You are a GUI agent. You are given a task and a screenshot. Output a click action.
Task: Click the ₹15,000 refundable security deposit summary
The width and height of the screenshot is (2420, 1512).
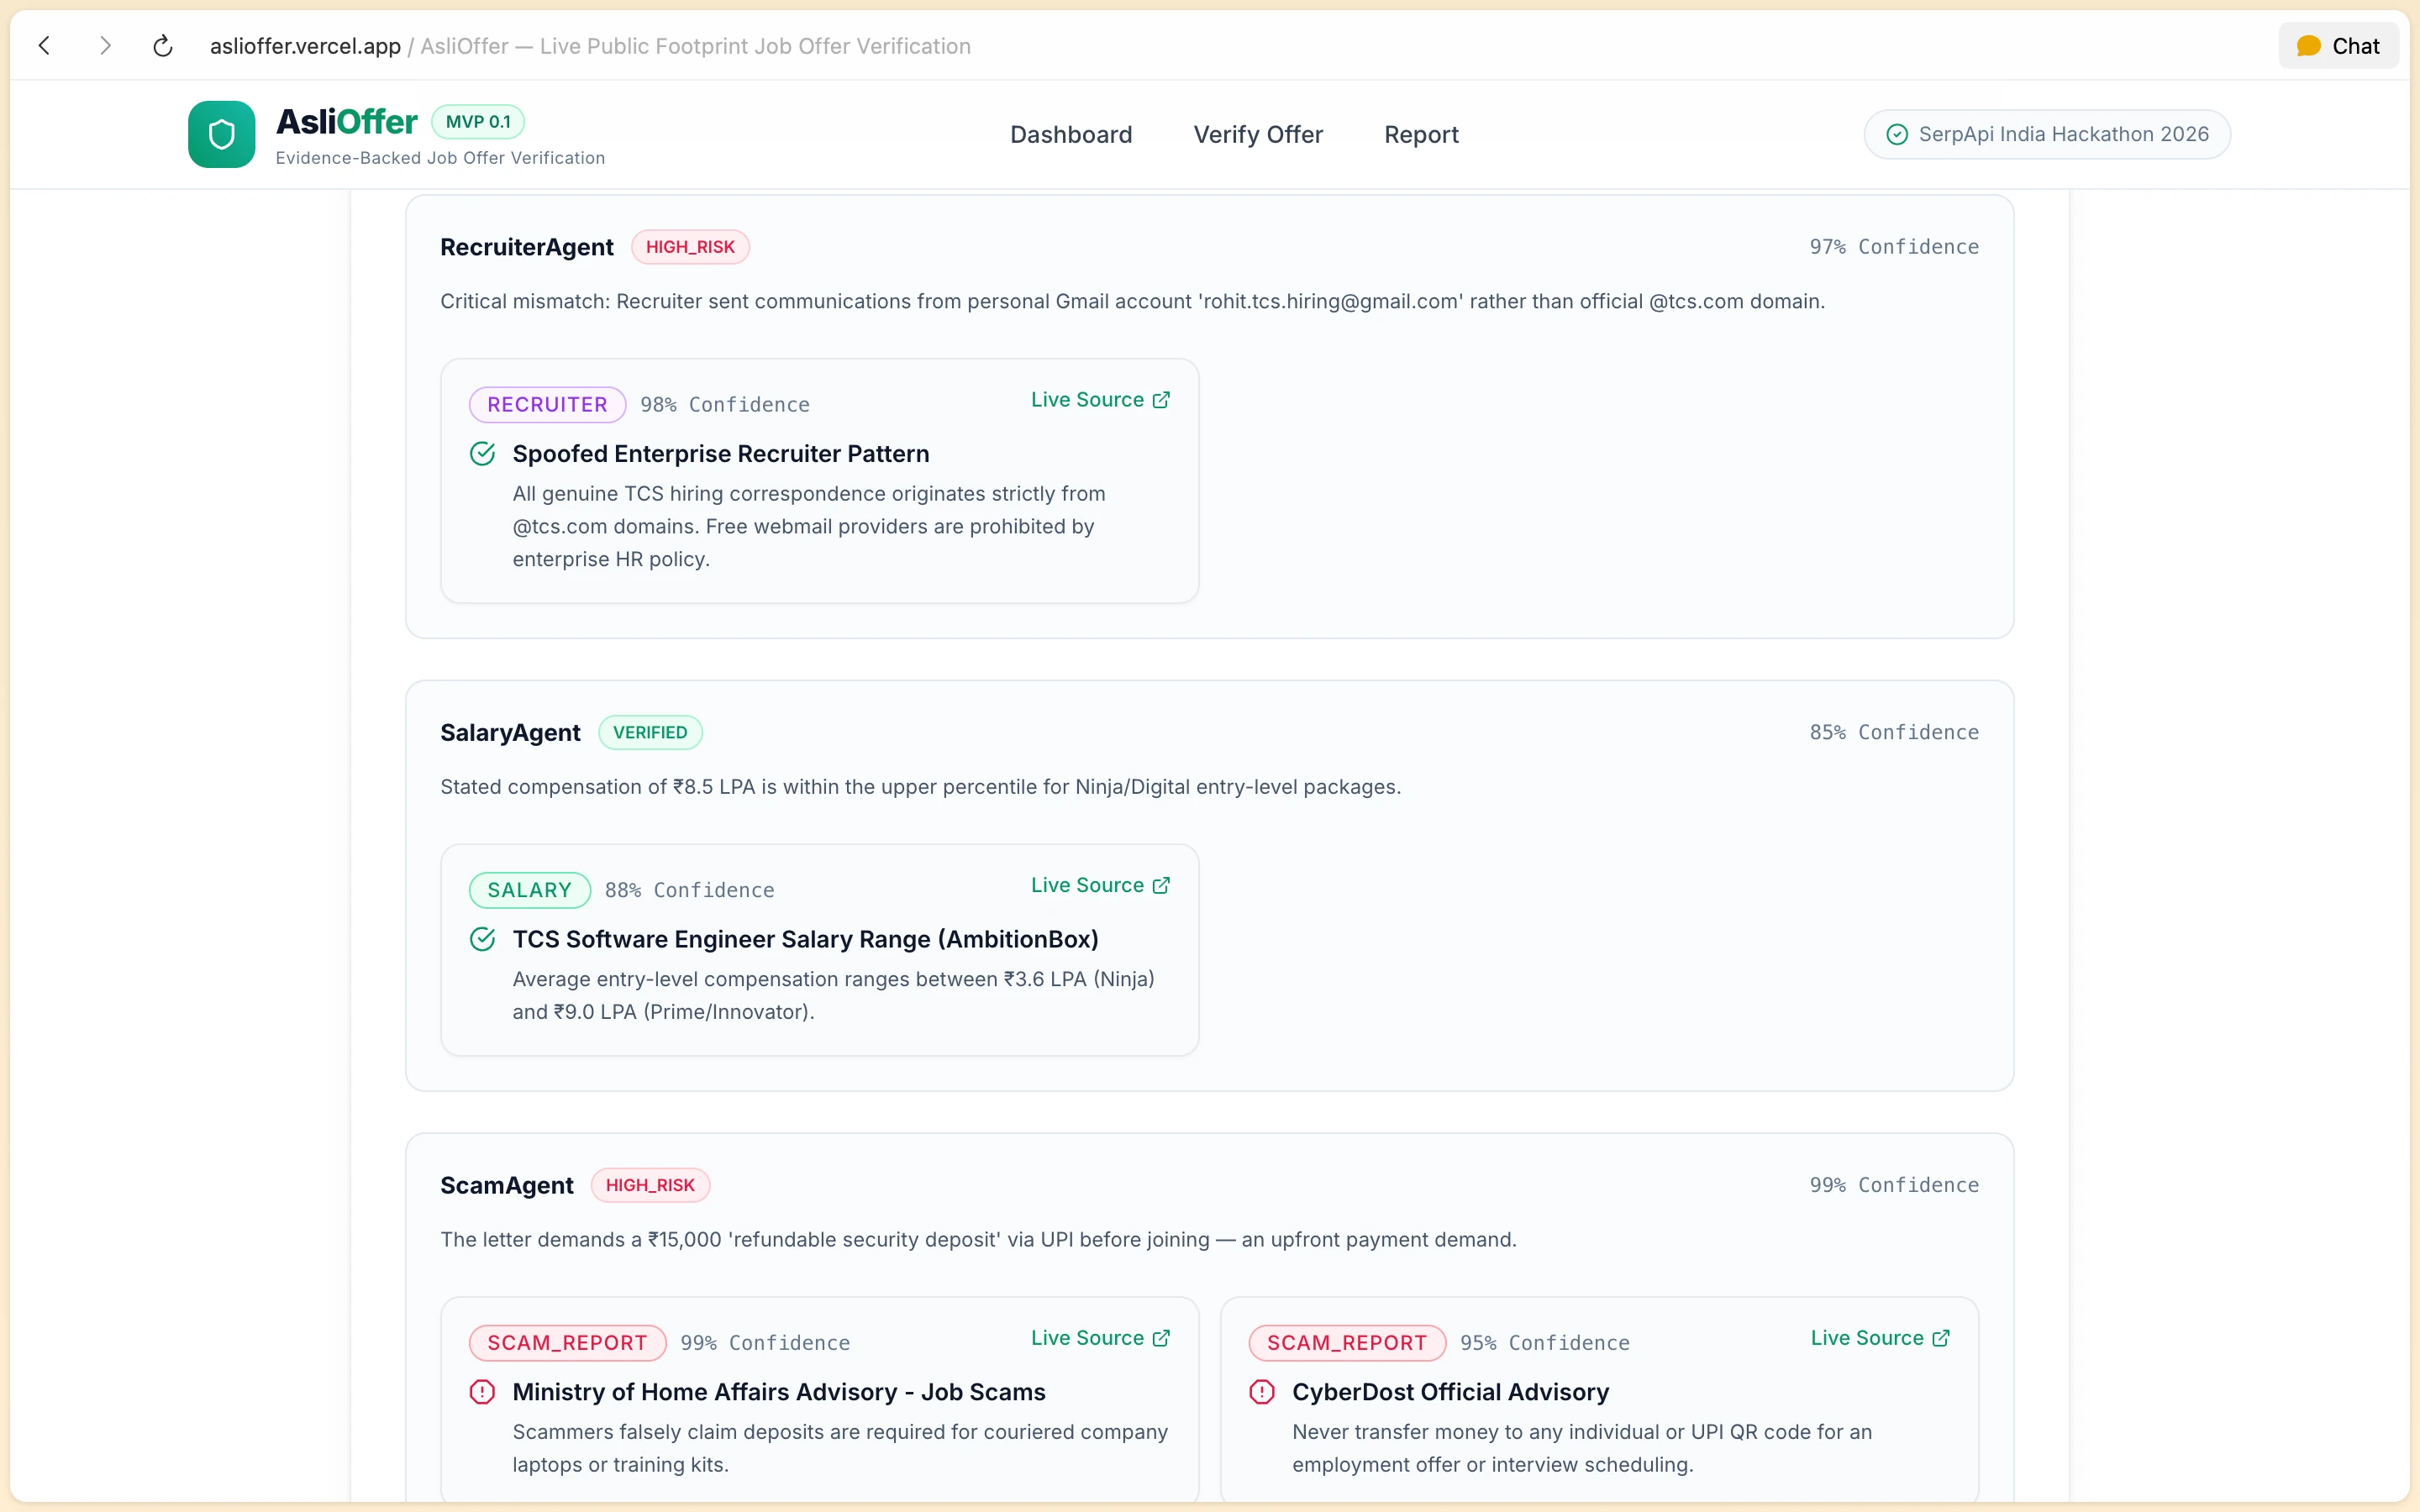point(978,1241)
